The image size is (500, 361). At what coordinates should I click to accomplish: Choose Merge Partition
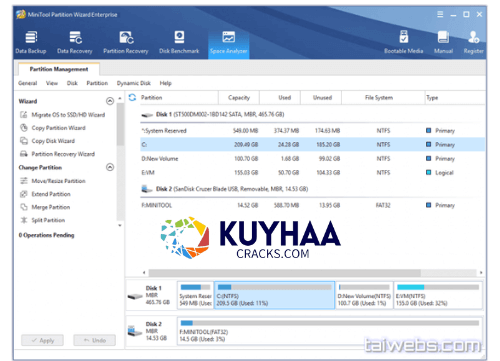point(45,207)
